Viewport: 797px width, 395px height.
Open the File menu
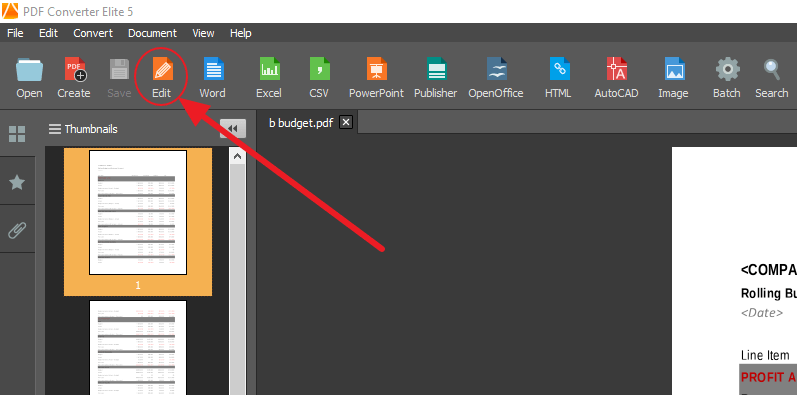coord(15,33)
